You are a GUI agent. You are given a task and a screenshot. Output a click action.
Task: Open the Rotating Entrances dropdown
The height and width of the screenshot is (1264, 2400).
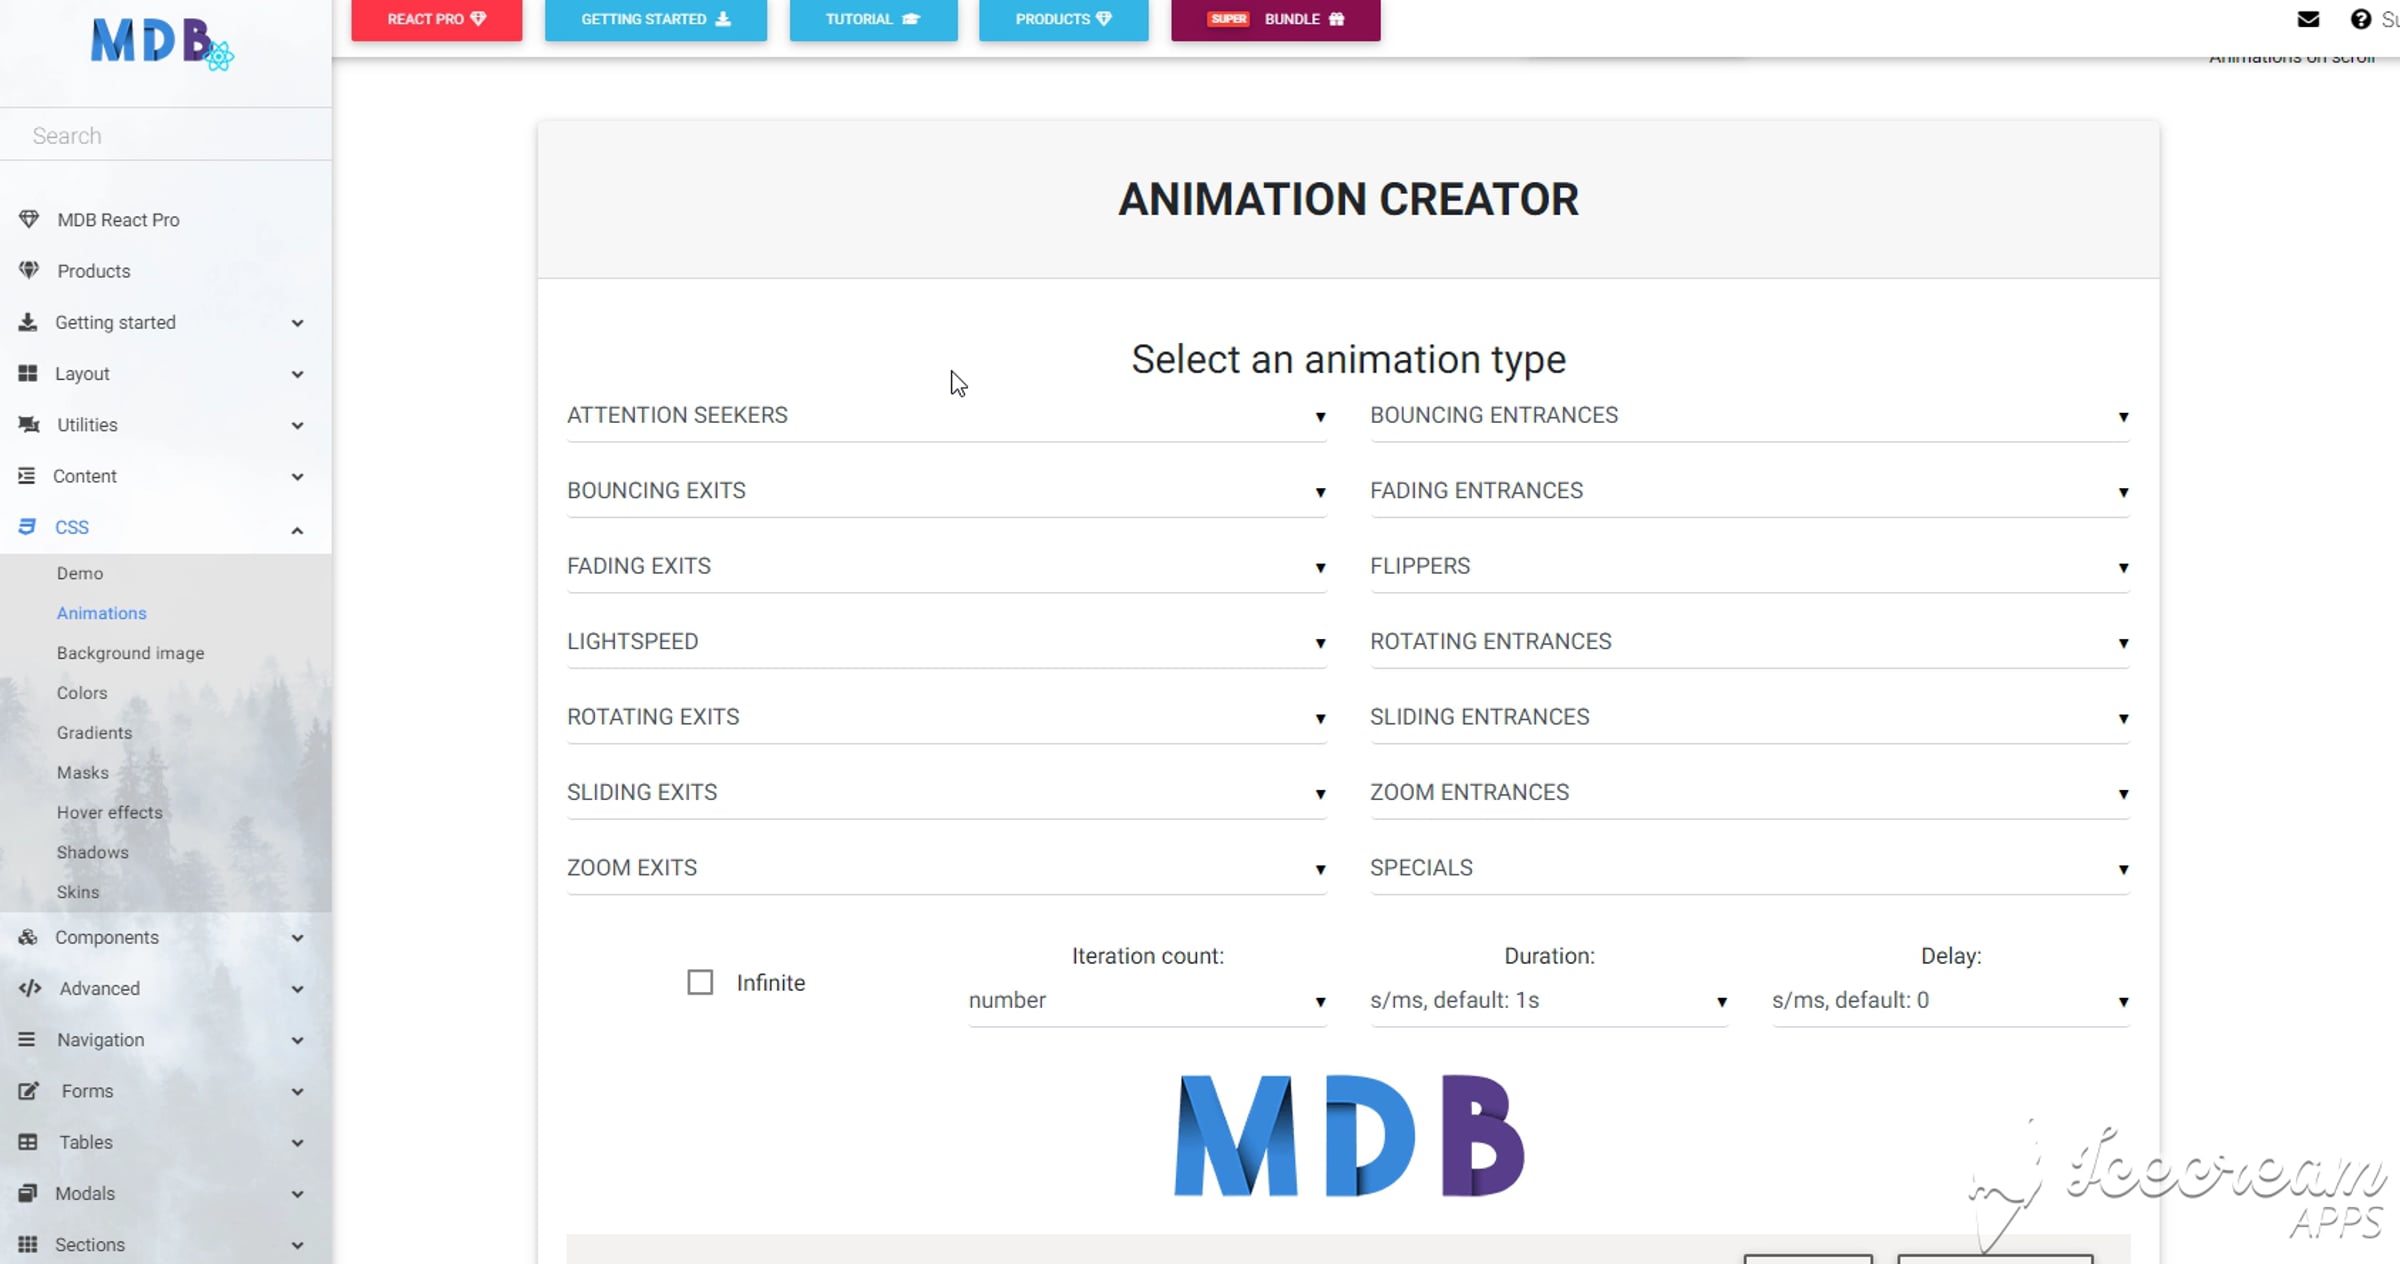point(1750,642)
